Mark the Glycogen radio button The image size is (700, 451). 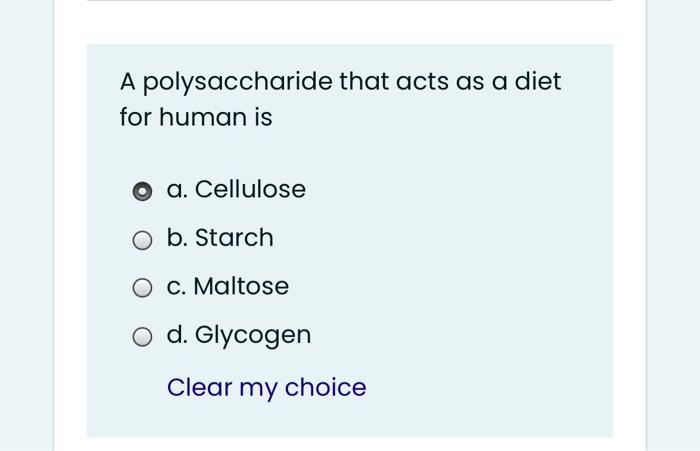[143, 337]
